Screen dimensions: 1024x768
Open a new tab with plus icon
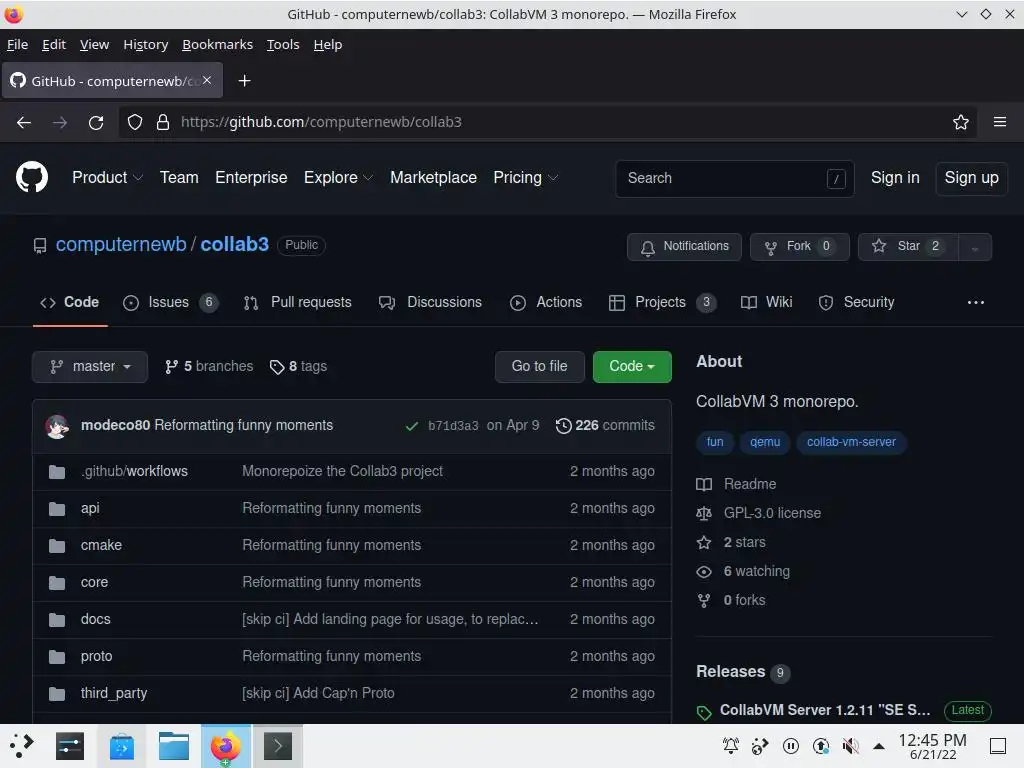244,81
